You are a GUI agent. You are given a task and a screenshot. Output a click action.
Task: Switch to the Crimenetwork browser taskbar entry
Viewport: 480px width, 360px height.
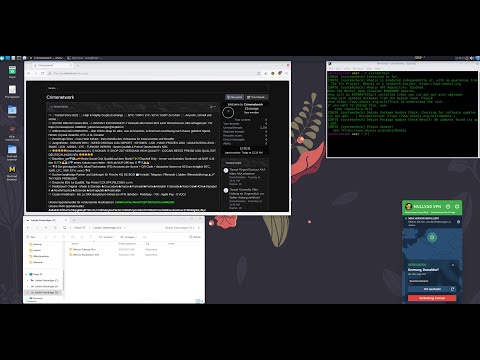tap(47, 58)
